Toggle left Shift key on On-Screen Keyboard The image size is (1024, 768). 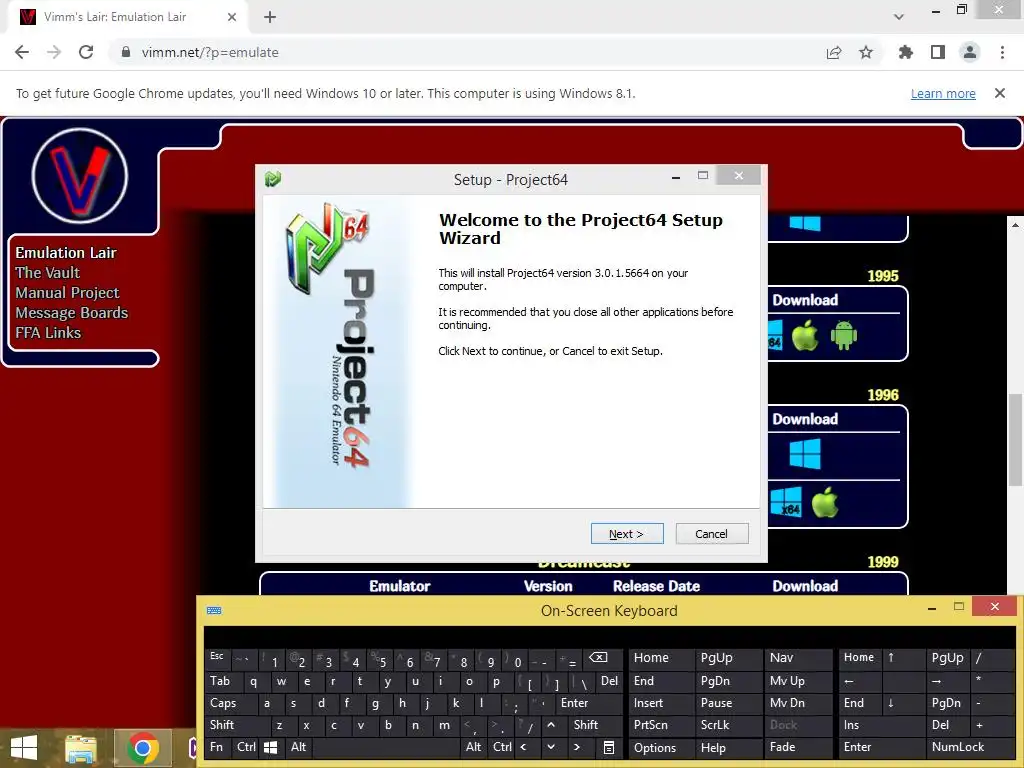tap(236, 725)
